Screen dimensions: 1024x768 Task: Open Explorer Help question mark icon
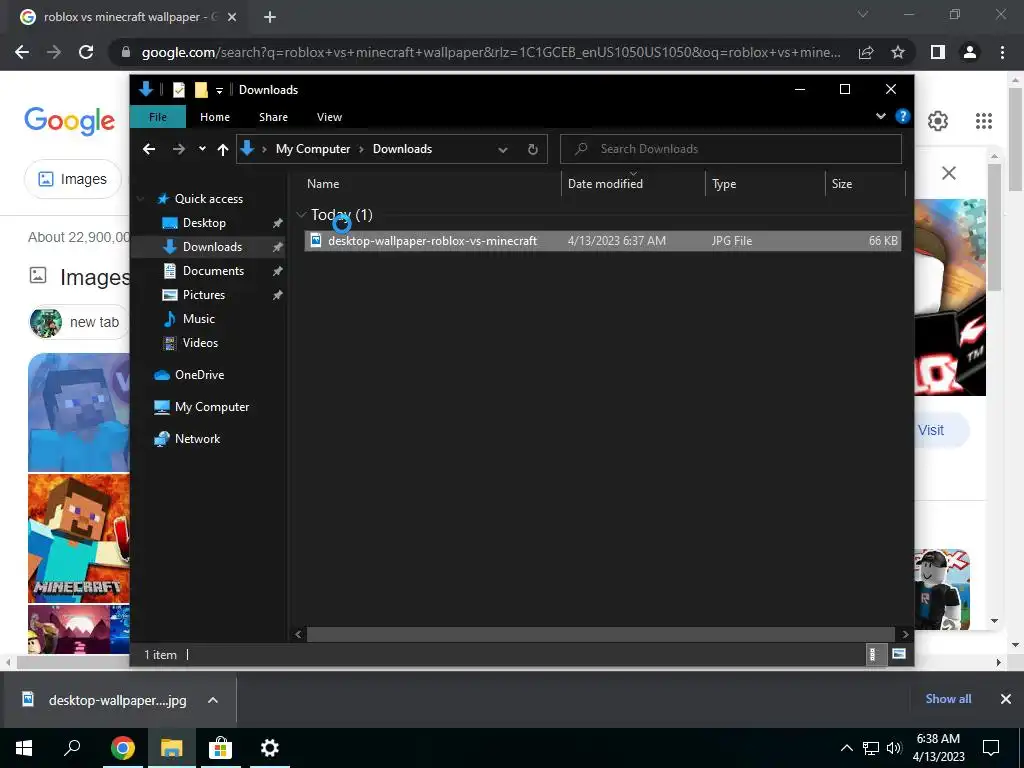pos(903,116)
